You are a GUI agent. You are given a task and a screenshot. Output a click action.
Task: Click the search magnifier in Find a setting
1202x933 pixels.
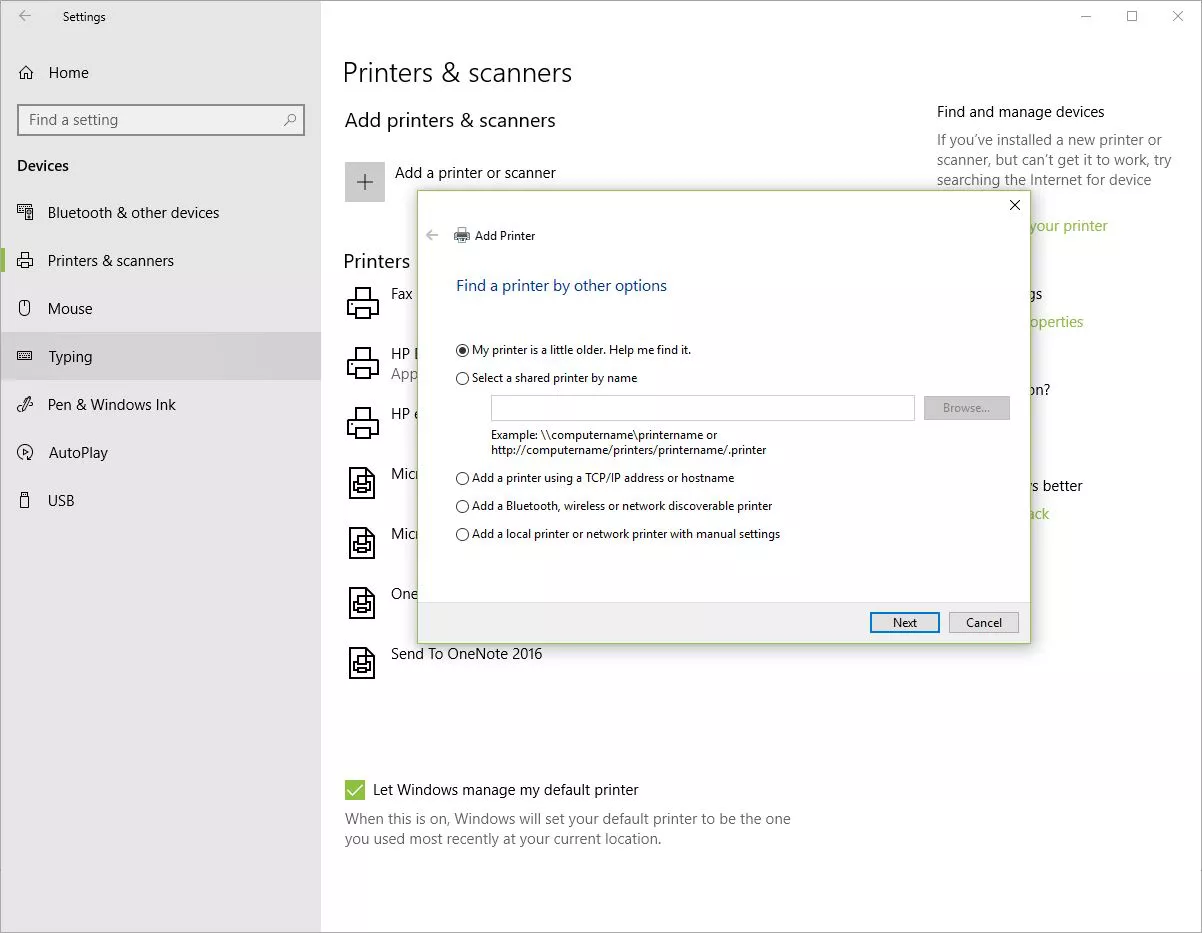(290, 120)
